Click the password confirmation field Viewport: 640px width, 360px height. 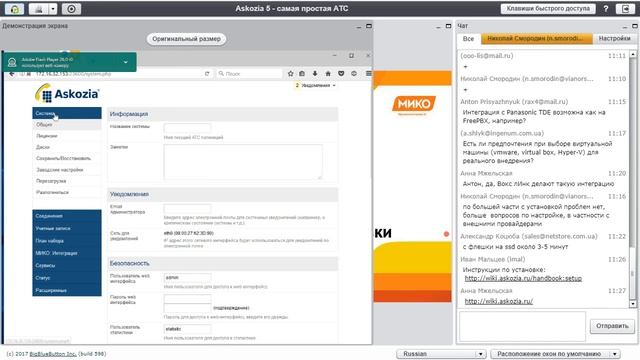(x=187, y=308)
